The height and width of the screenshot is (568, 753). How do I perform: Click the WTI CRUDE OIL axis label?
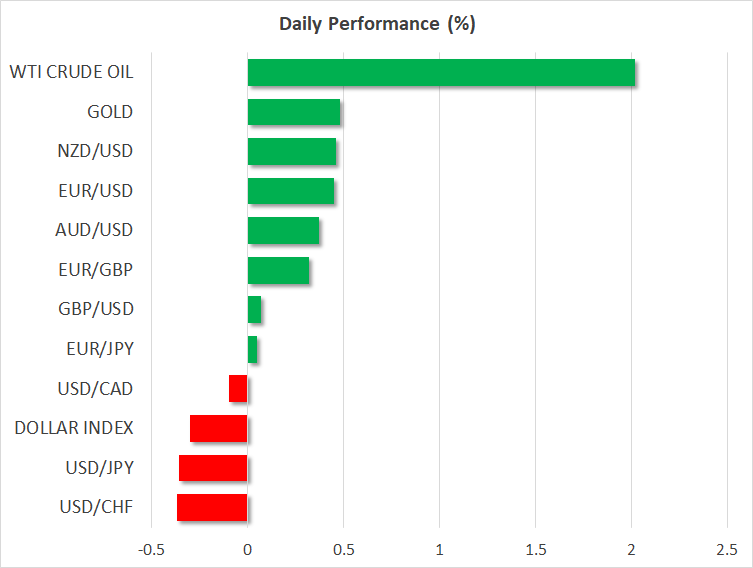(x=71, y=73)
